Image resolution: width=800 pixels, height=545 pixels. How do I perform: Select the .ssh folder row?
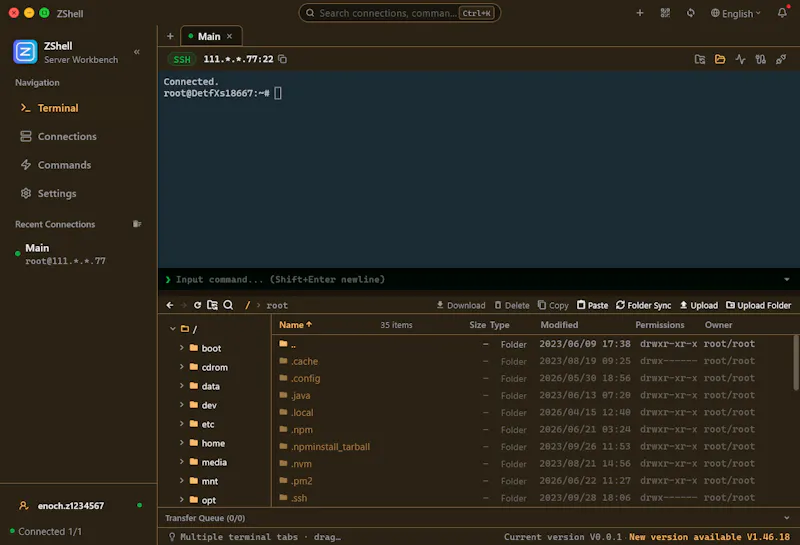pos(533,498)
